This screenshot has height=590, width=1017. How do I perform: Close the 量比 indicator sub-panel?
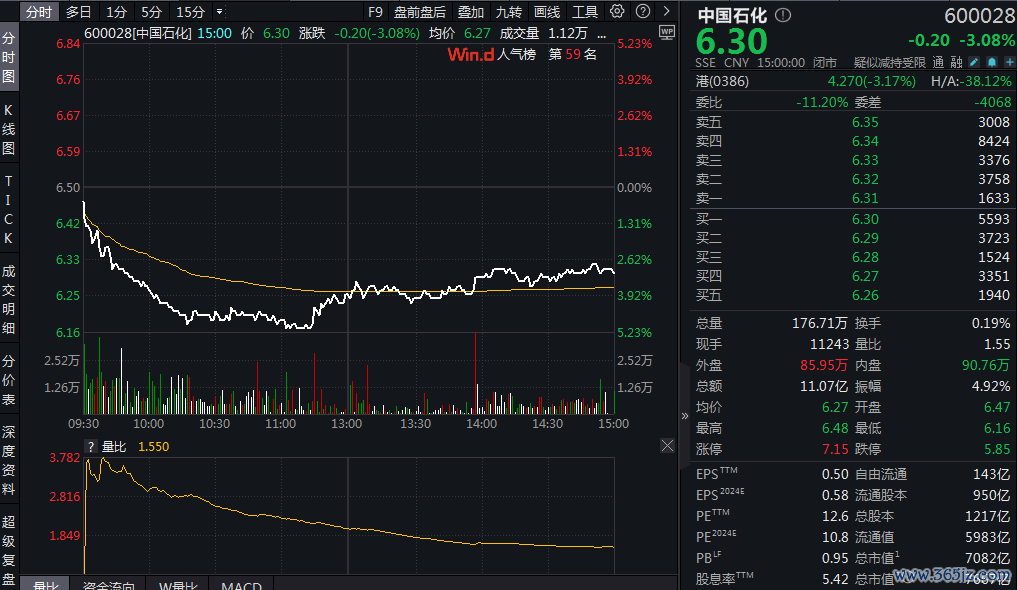click(x=667, y=446)
